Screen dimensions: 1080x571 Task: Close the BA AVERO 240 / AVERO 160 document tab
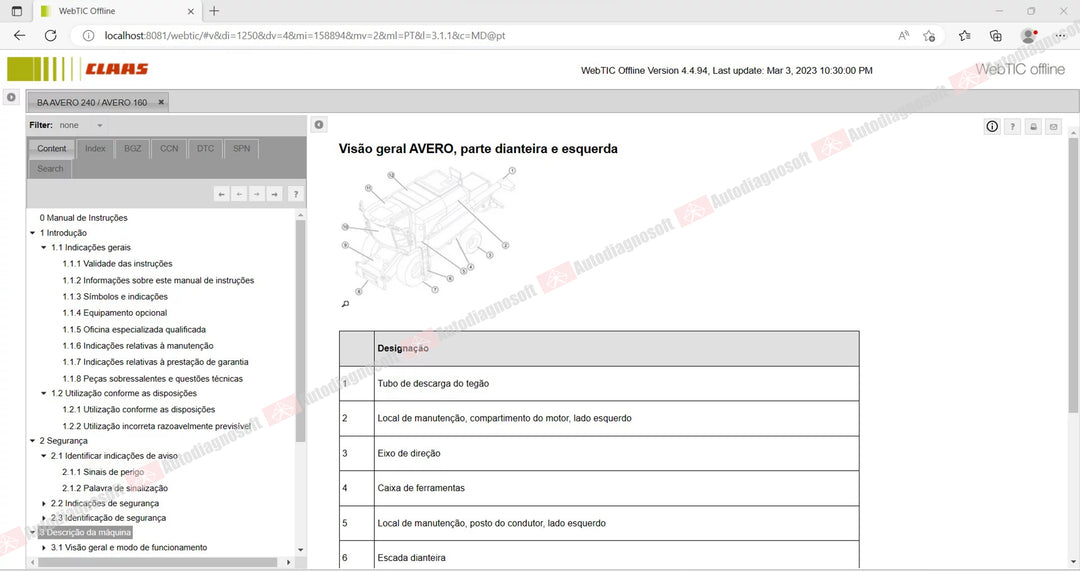(x=161, y=102)
